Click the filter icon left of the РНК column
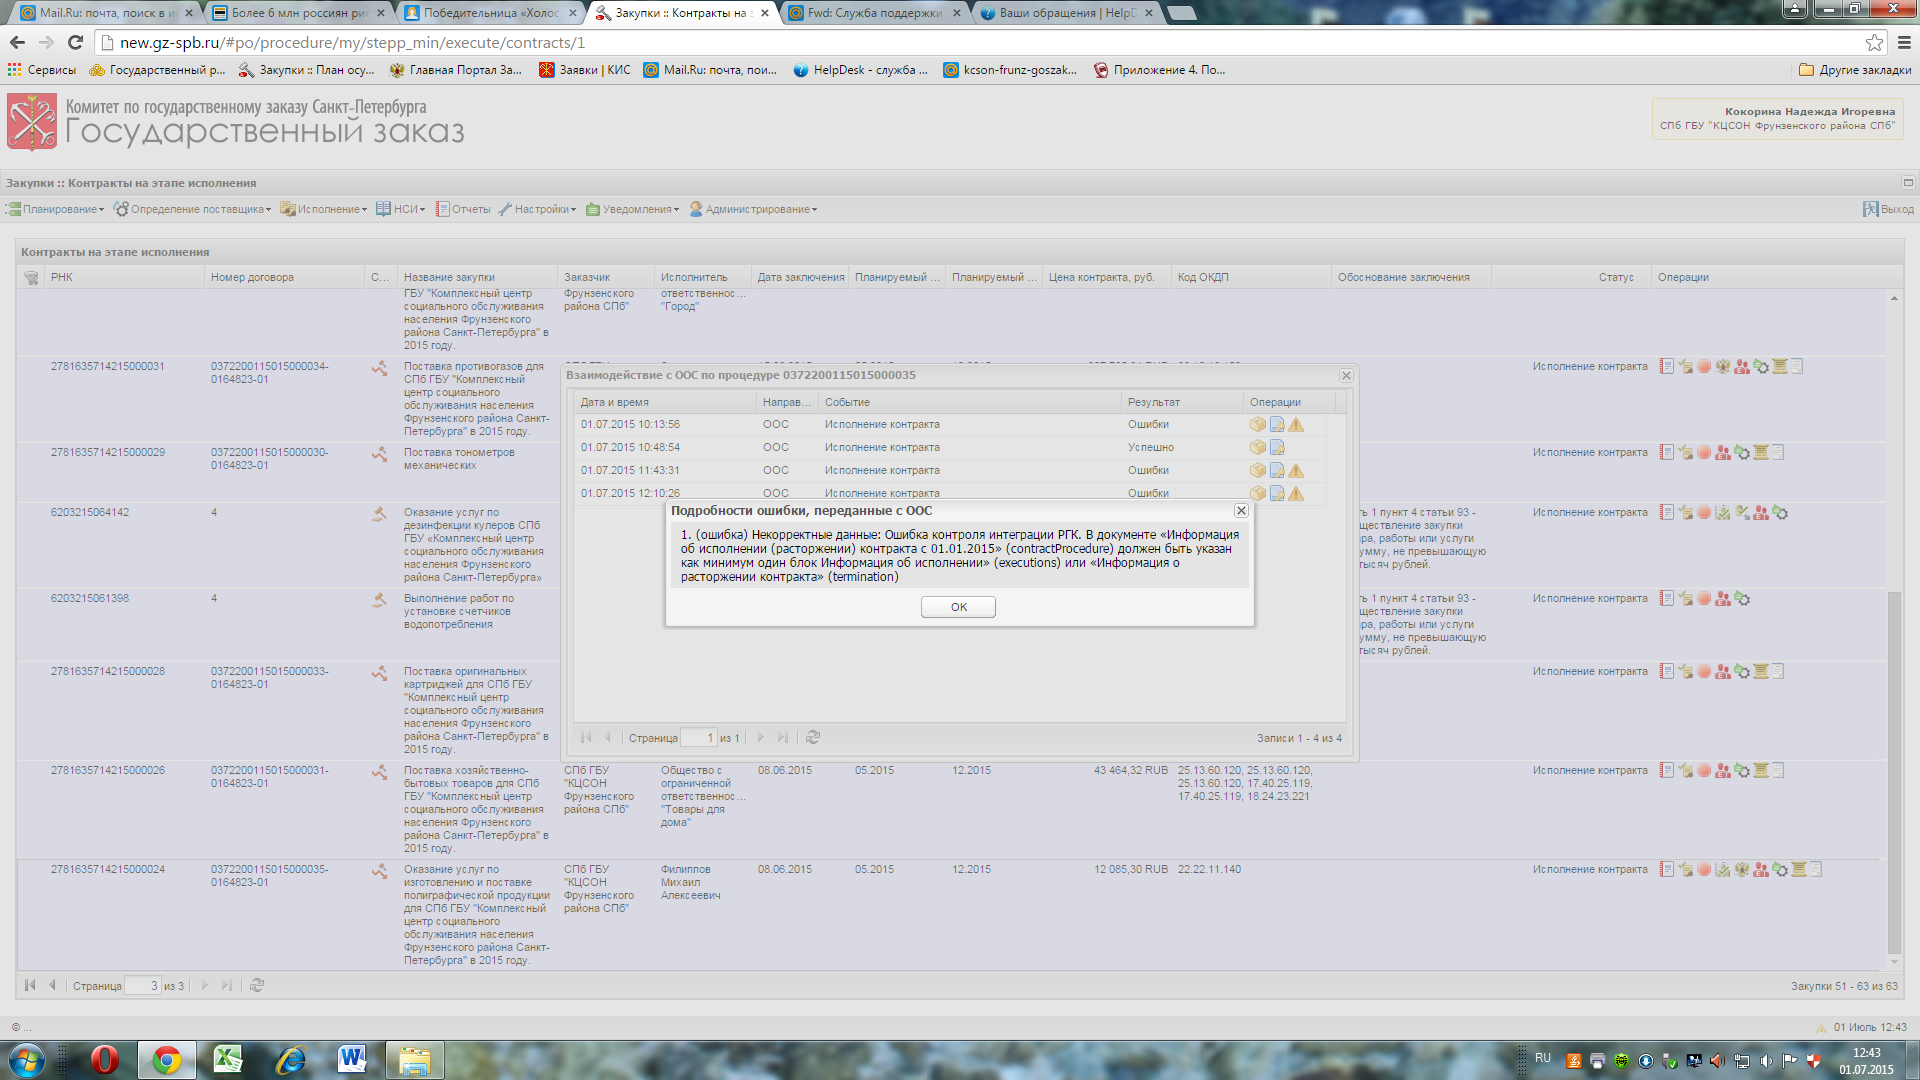 pos(31,278)
